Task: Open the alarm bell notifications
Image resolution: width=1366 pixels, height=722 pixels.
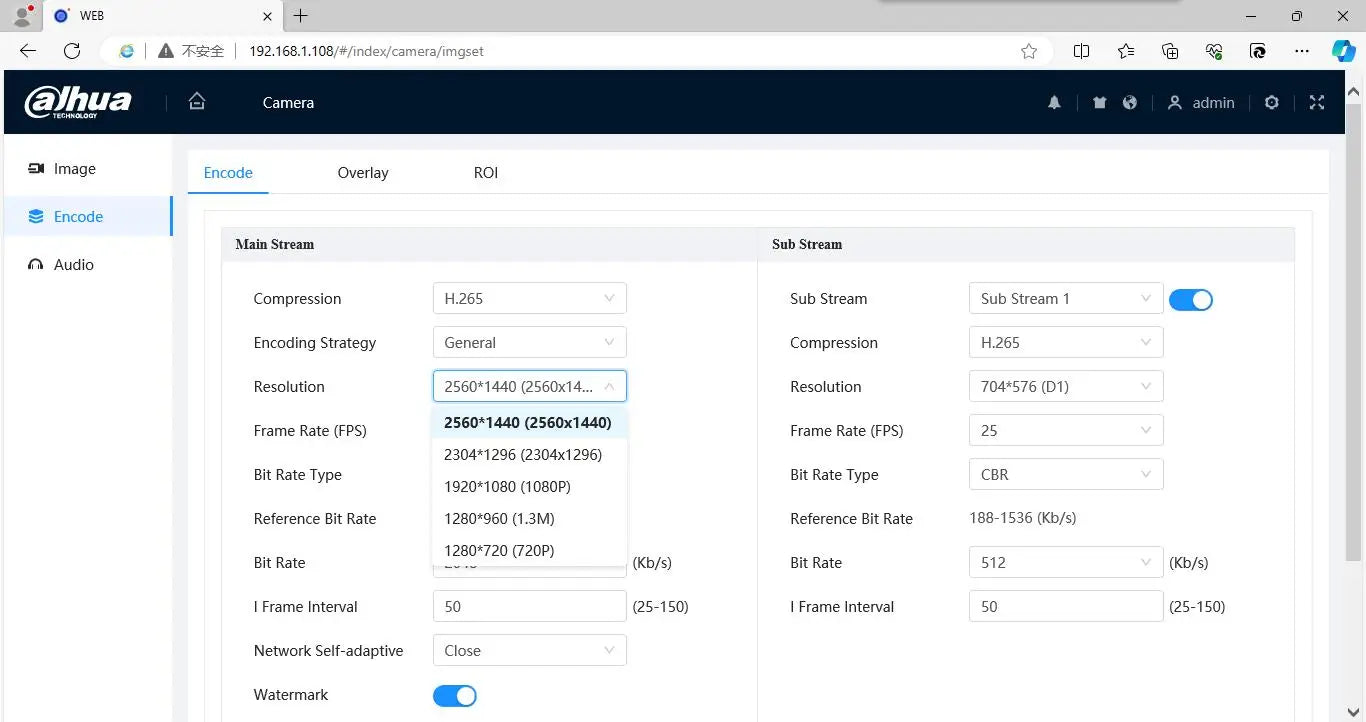Action: 1054,102
